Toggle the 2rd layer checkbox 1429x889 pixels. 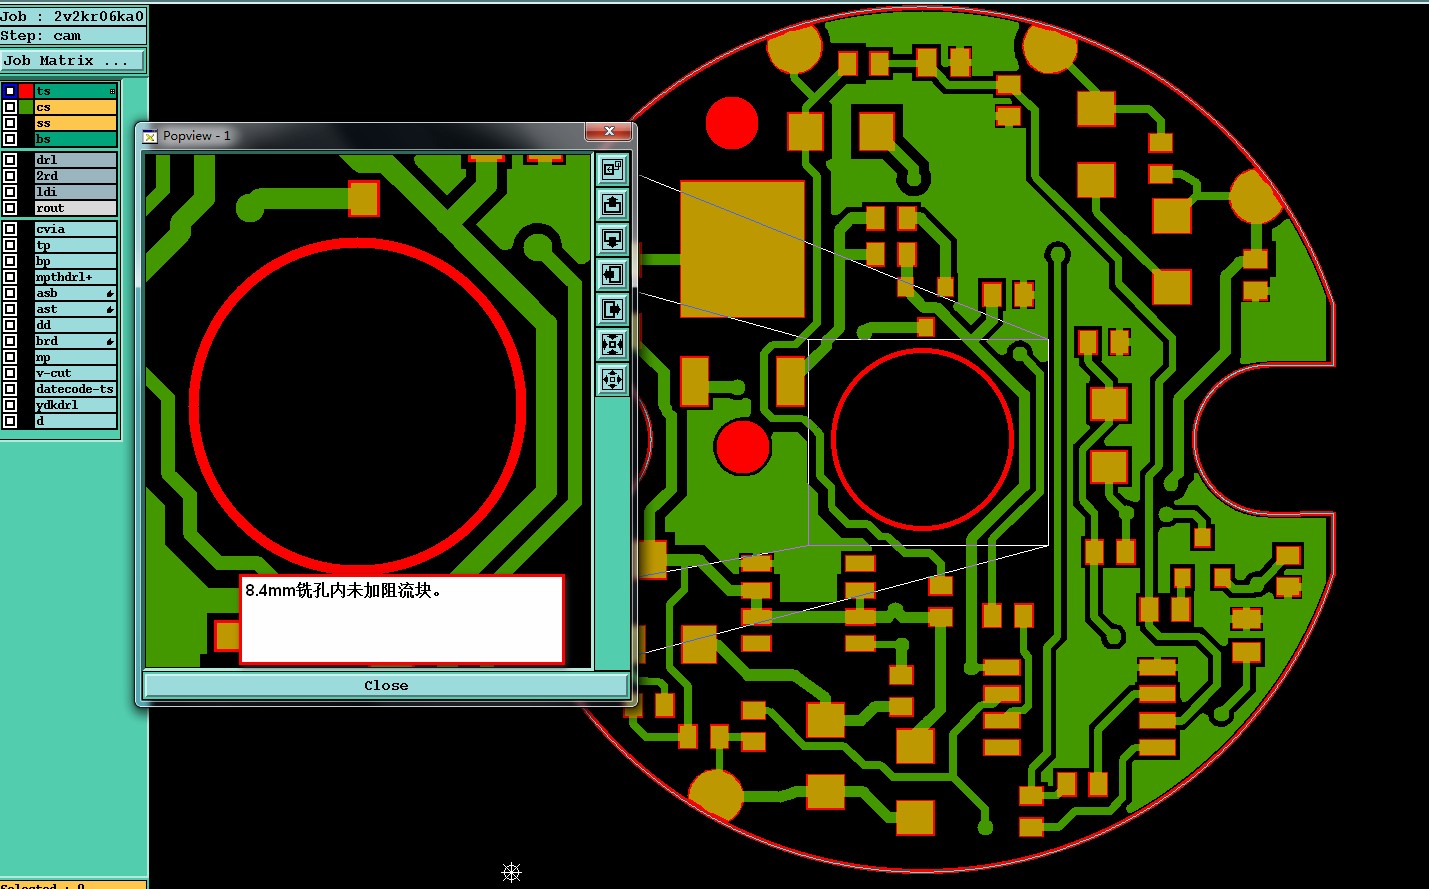pos(10,176)
